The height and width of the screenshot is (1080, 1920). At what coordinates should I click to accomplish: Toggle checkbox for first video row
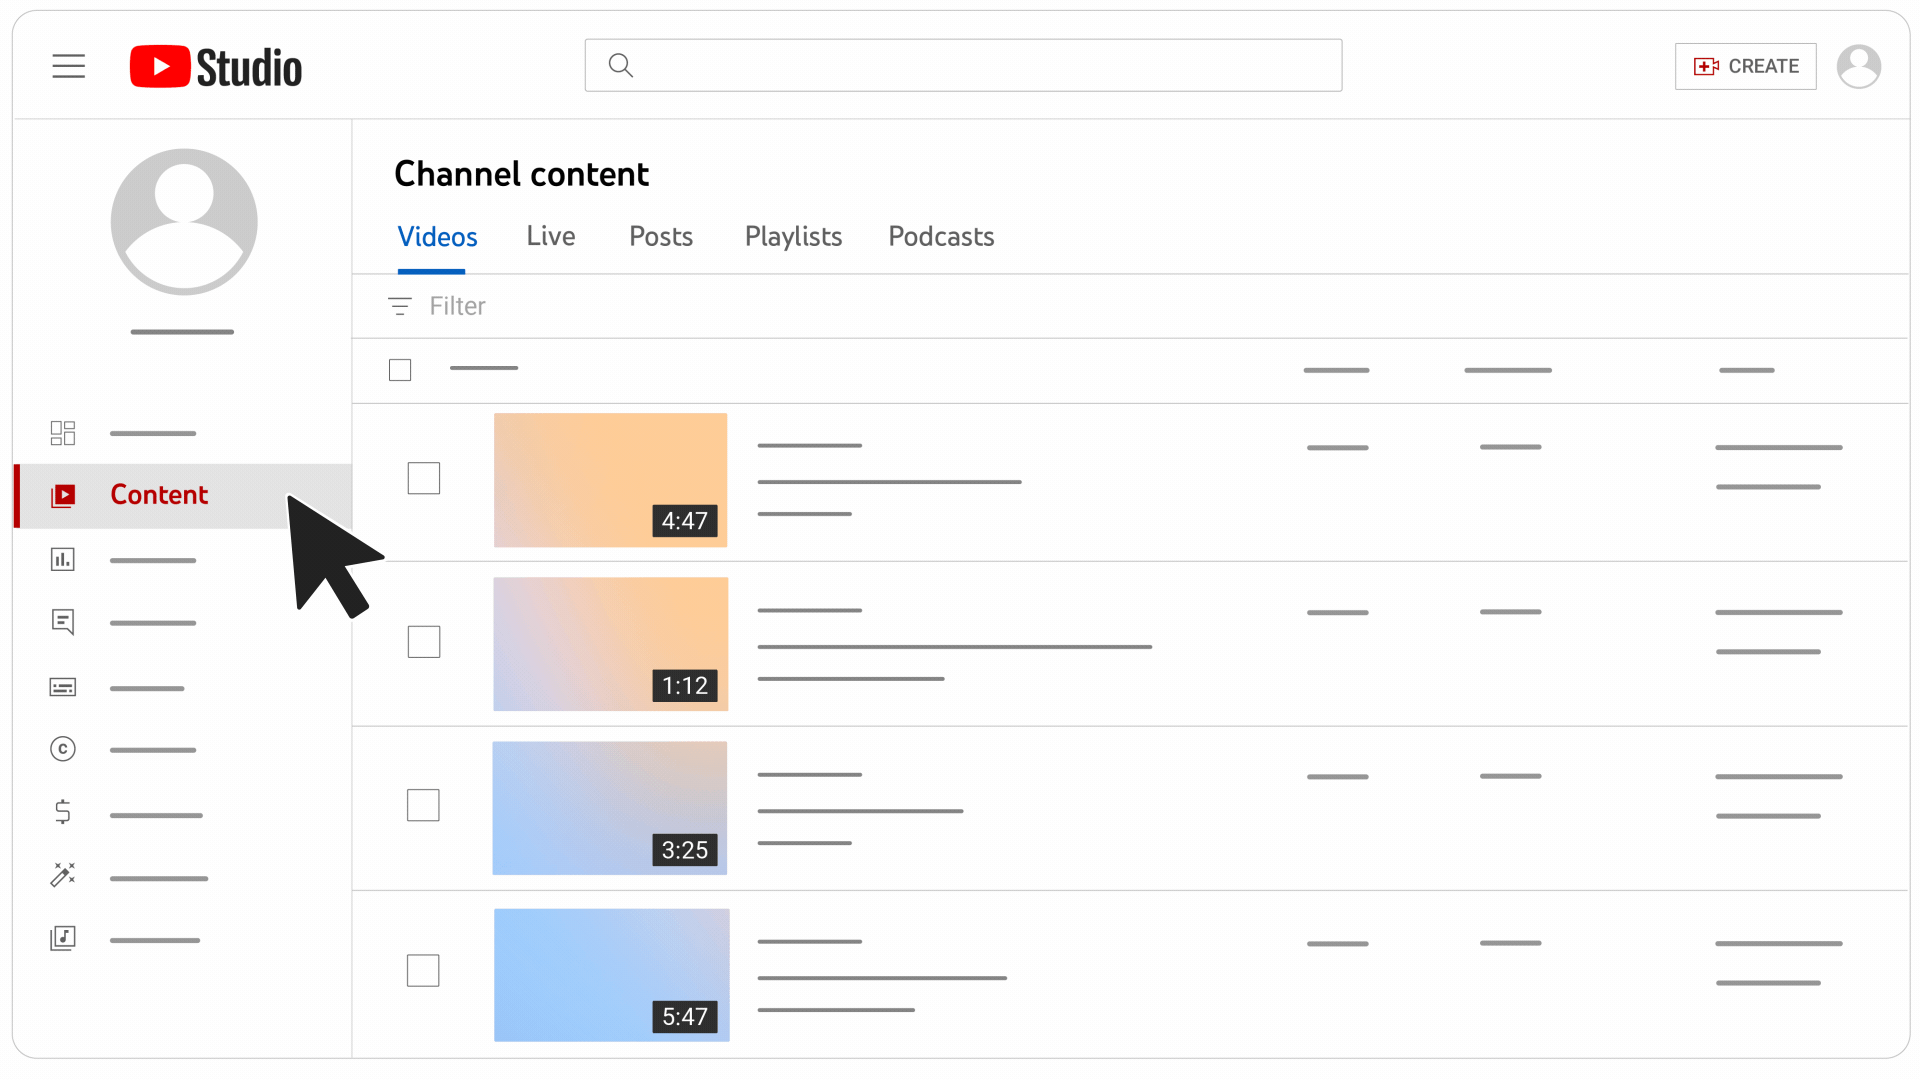pyautogui.click(x=425, y=477)
